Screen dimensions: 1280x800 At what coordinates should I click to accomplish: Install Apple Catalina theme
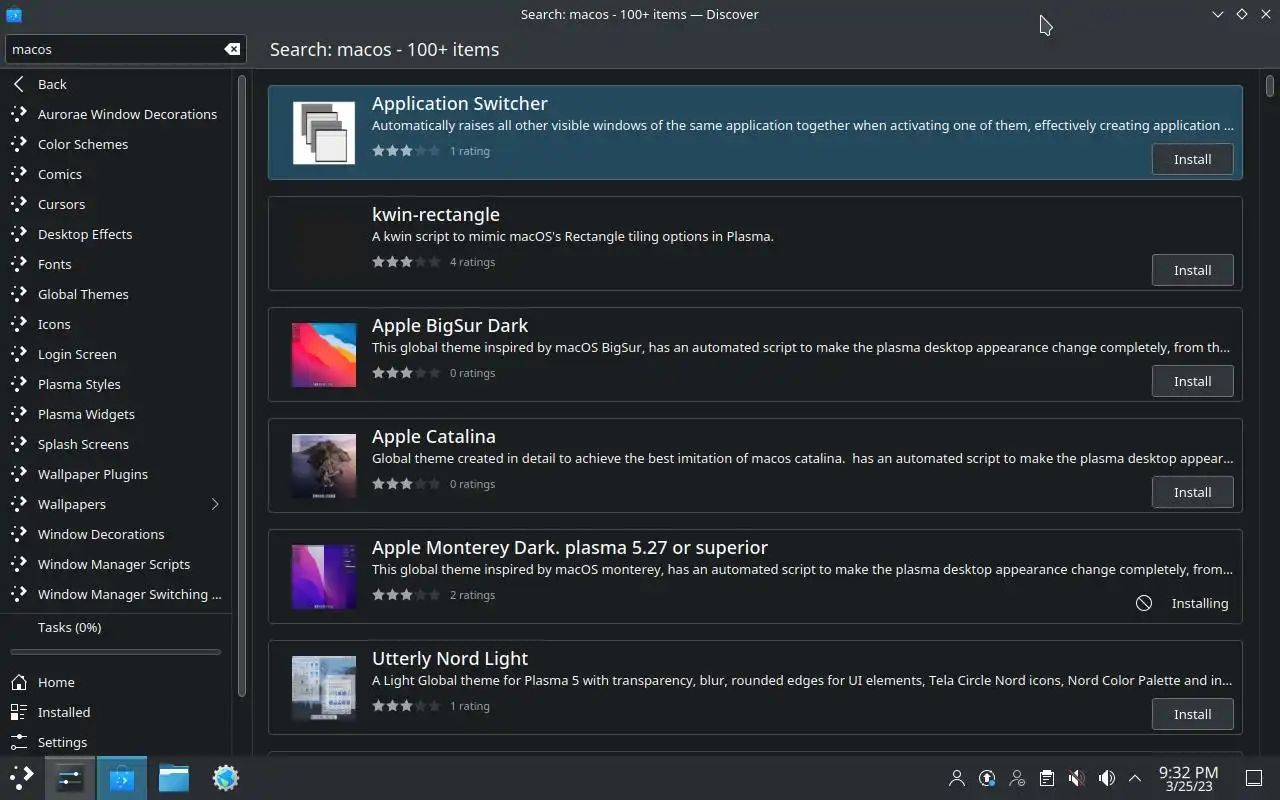[x=1192, y=492]
